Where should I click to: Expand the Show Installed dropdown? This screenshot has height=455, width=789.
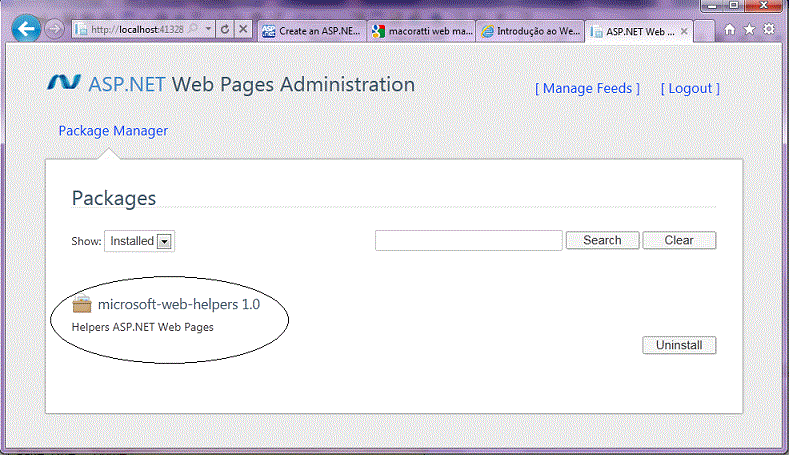coord(139,241)
